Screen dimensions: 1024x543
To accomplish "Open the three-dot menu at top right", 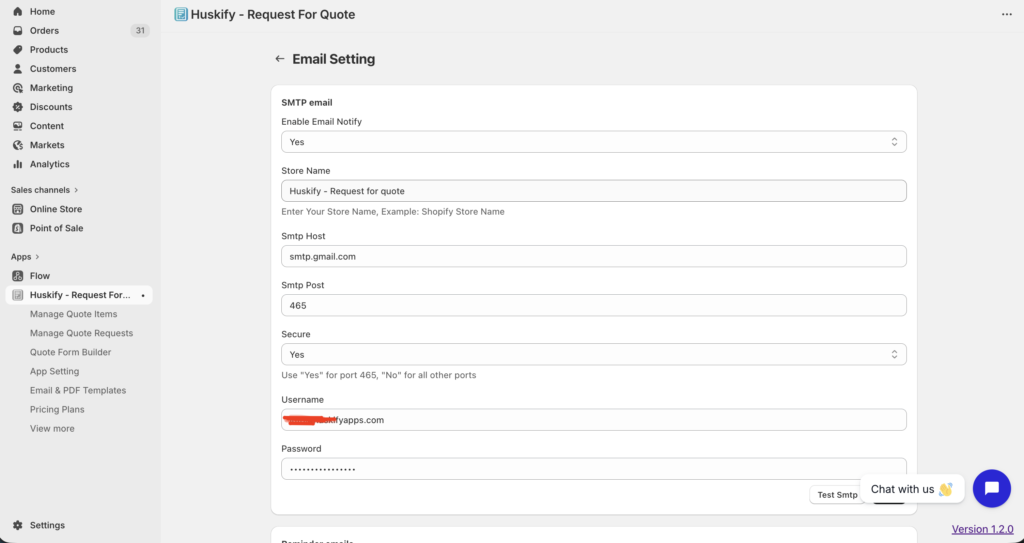I will [1006, 15].
